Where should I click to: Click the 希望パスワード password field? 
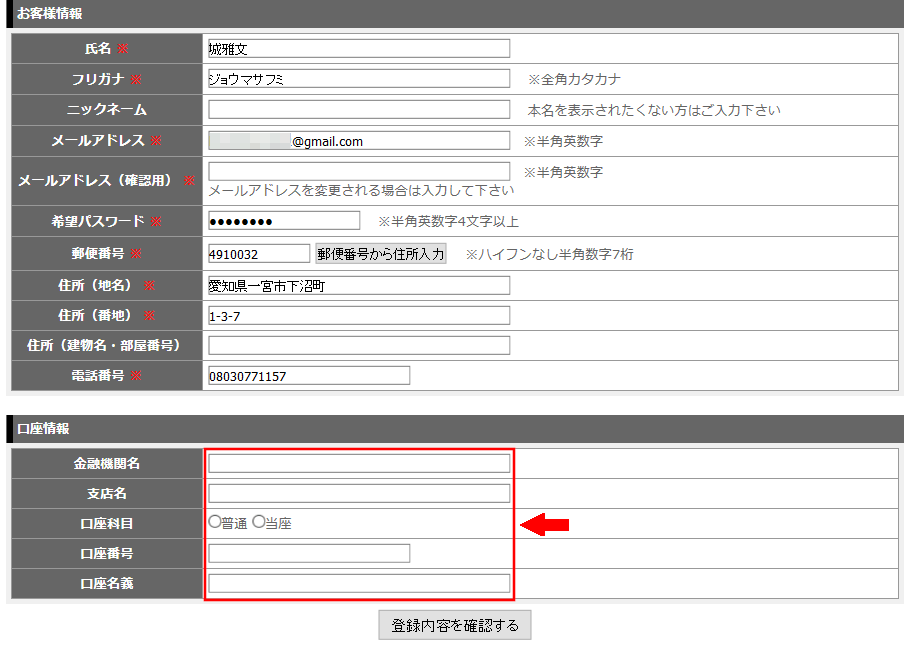pyautogui.click(x=284, y=221)
